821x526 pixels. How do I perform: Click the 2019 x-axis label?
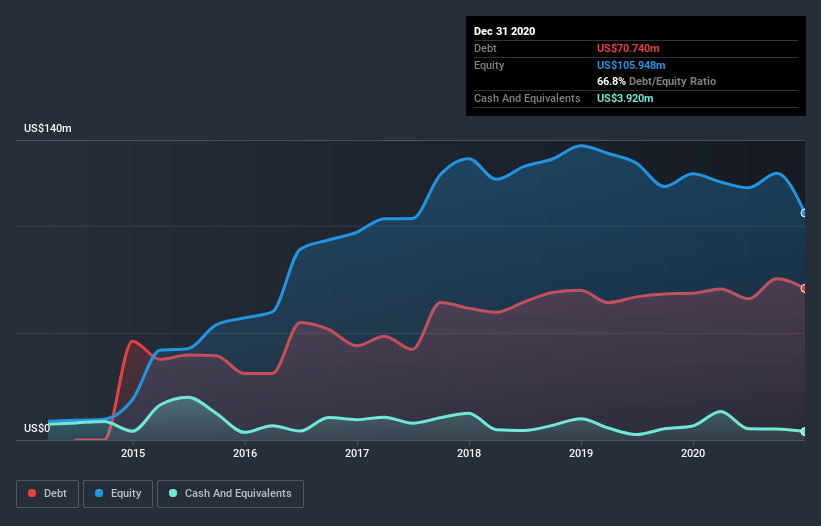click(x=581, y=453)
